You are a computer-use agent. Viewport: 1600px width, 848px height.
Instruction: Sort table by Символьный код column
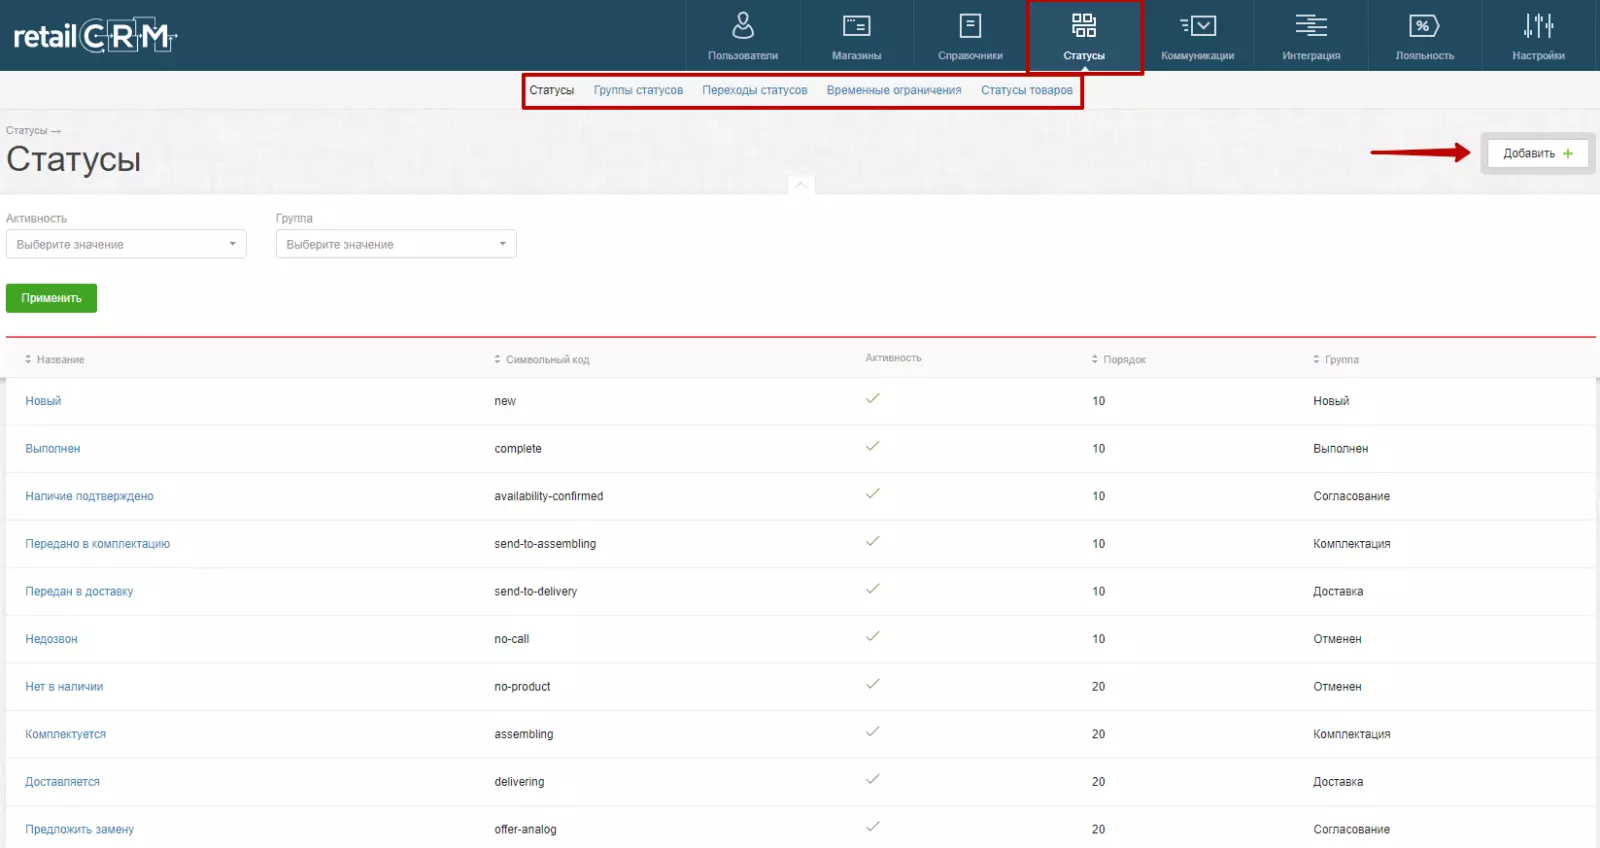tap(542, 359)
